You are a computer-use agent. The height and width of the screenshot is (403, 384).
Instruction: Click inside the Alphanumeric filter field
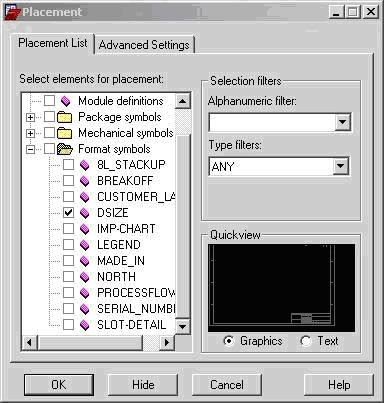(x=272, y=122)
